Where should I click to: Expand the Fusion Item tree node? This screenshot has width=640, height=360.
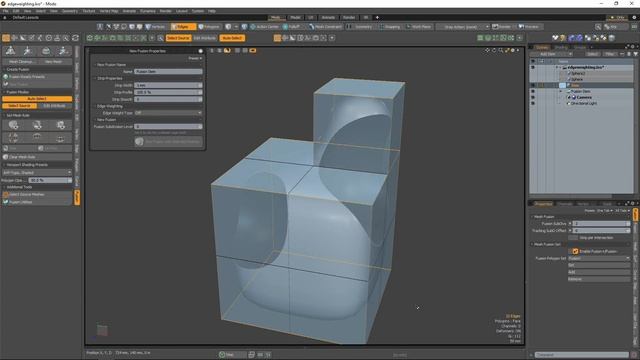[x=561, y=91]
